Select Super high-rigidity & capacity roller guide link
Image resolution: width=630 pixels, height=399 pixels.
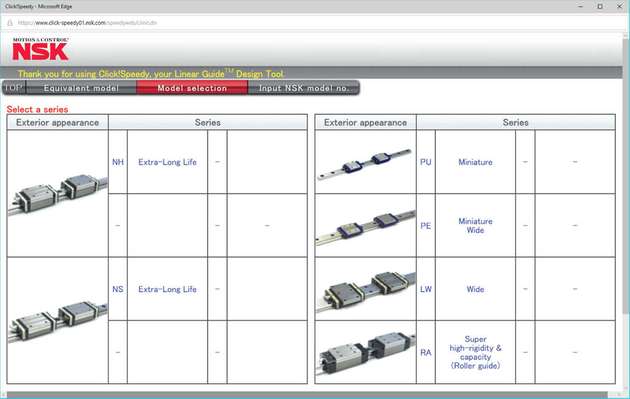475,352
